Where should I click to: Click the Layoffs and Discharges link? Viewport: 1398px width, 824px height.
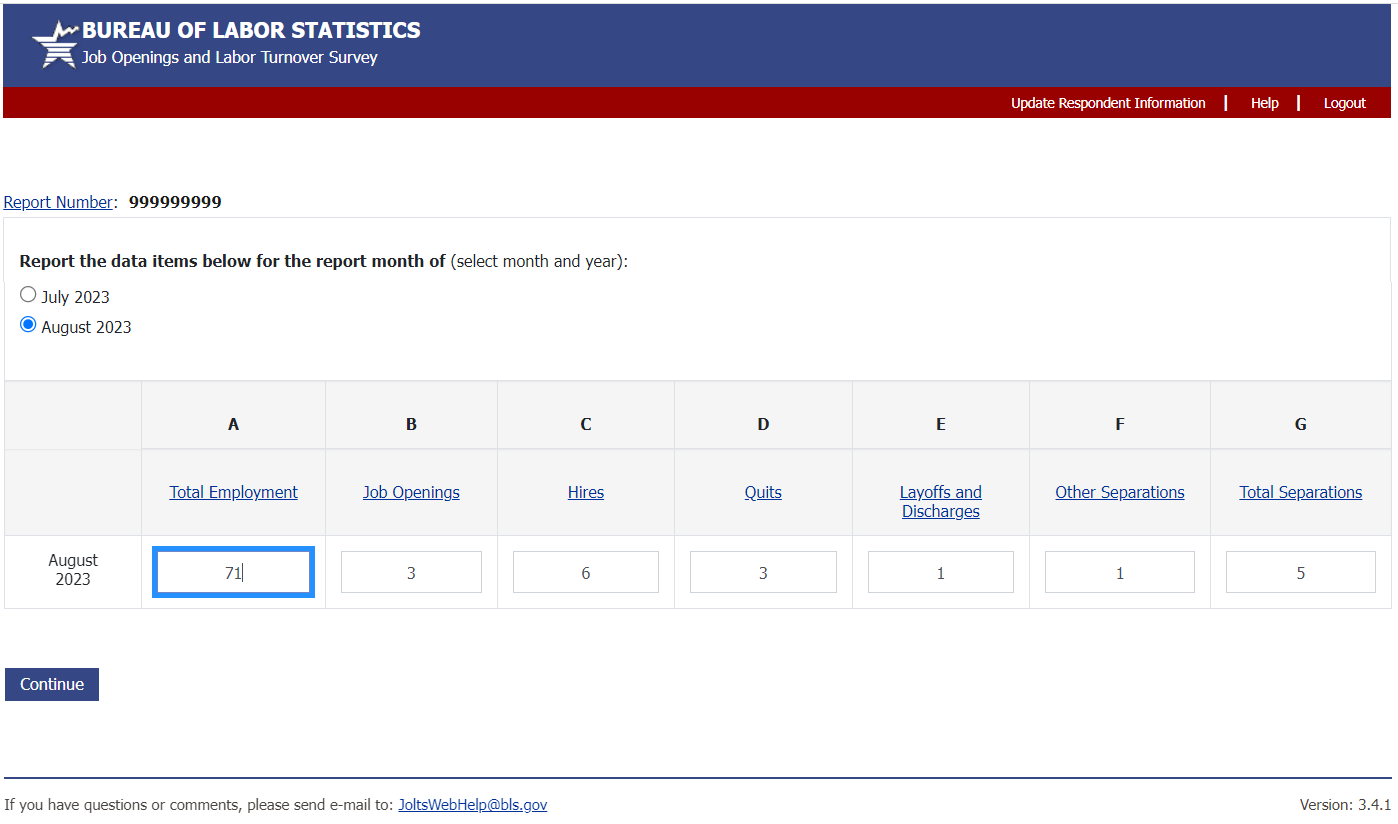[x=940, y=501]
